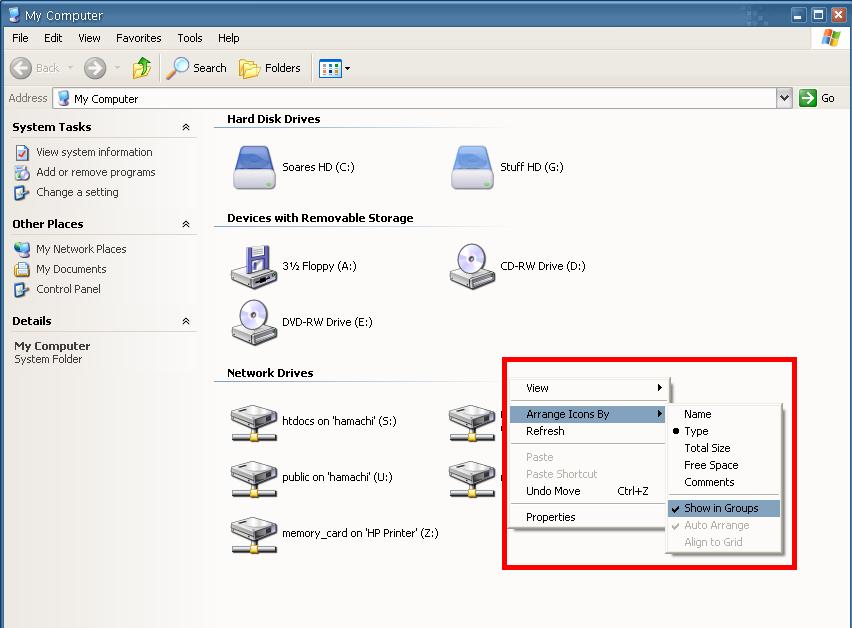852x628 pixels.
Task: Collapse the Details panel
Action: click(186, 321)
